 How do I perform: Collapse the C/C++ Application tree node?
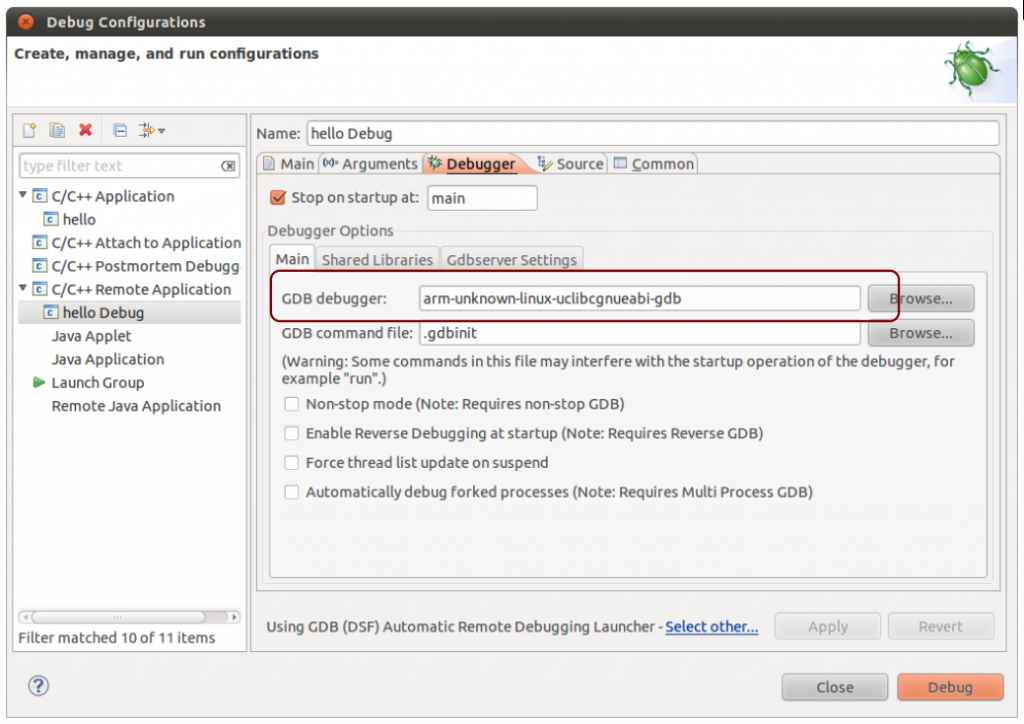point(20,196)
